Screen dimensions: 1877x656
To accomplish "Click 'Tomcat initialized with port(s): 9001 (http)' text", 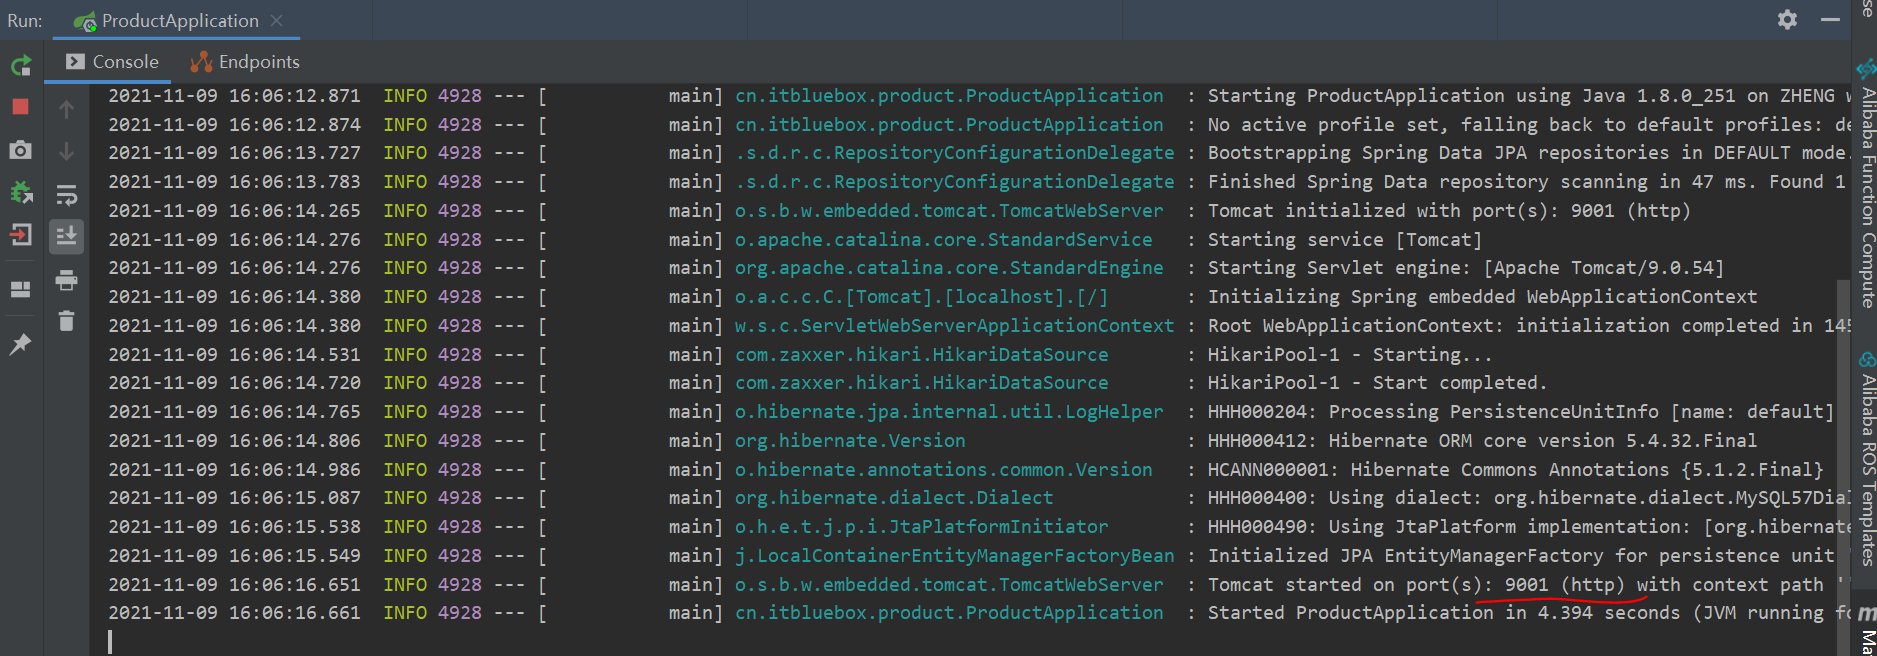I will click(1448, 211).
